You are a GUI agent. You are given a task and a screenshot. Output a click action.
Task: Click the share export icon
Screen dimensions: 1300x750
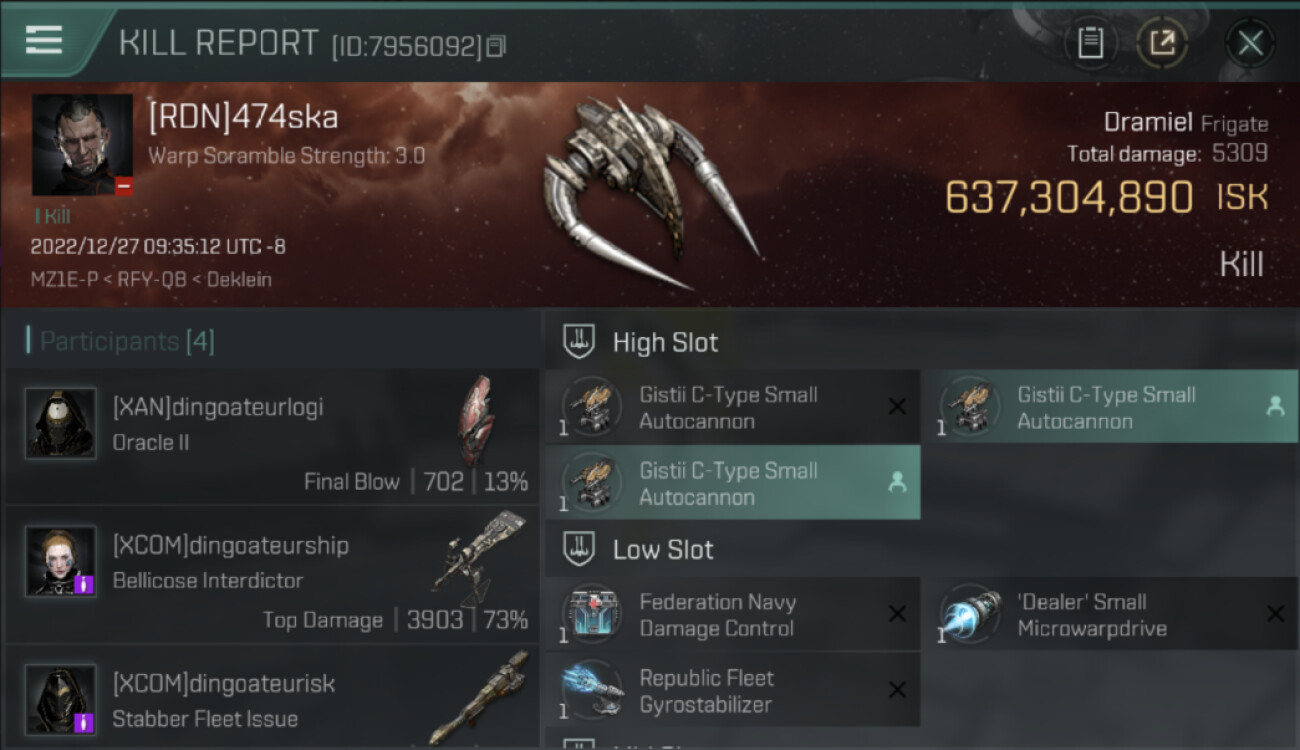click(1162, 43)
